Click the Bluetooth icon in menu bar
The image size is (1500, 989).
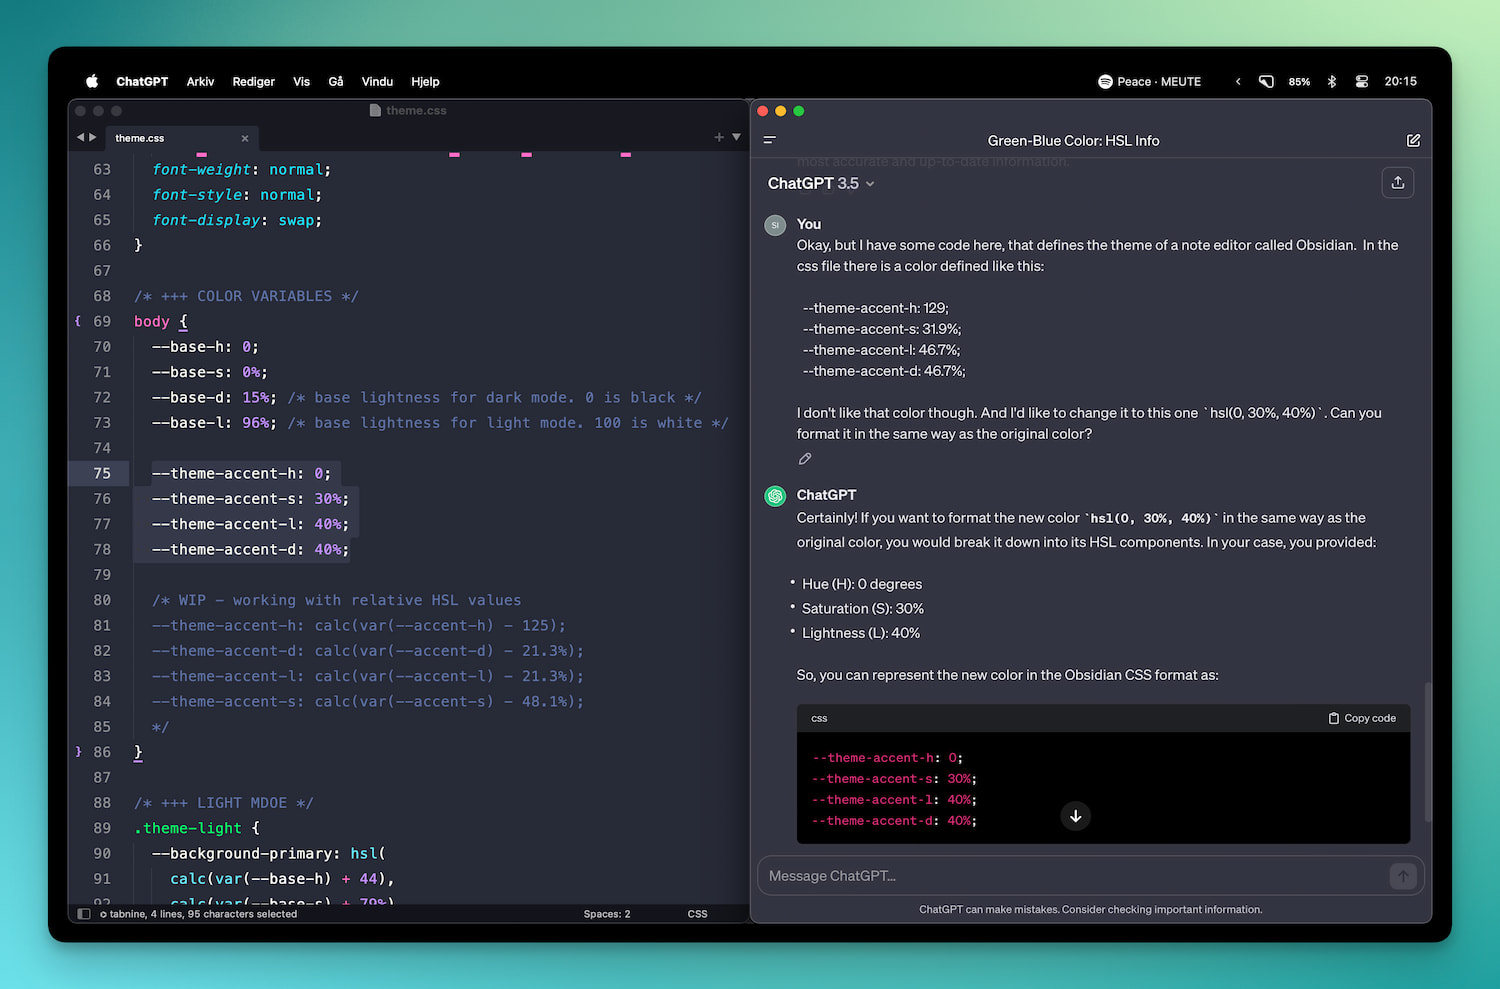point(1331,82)
